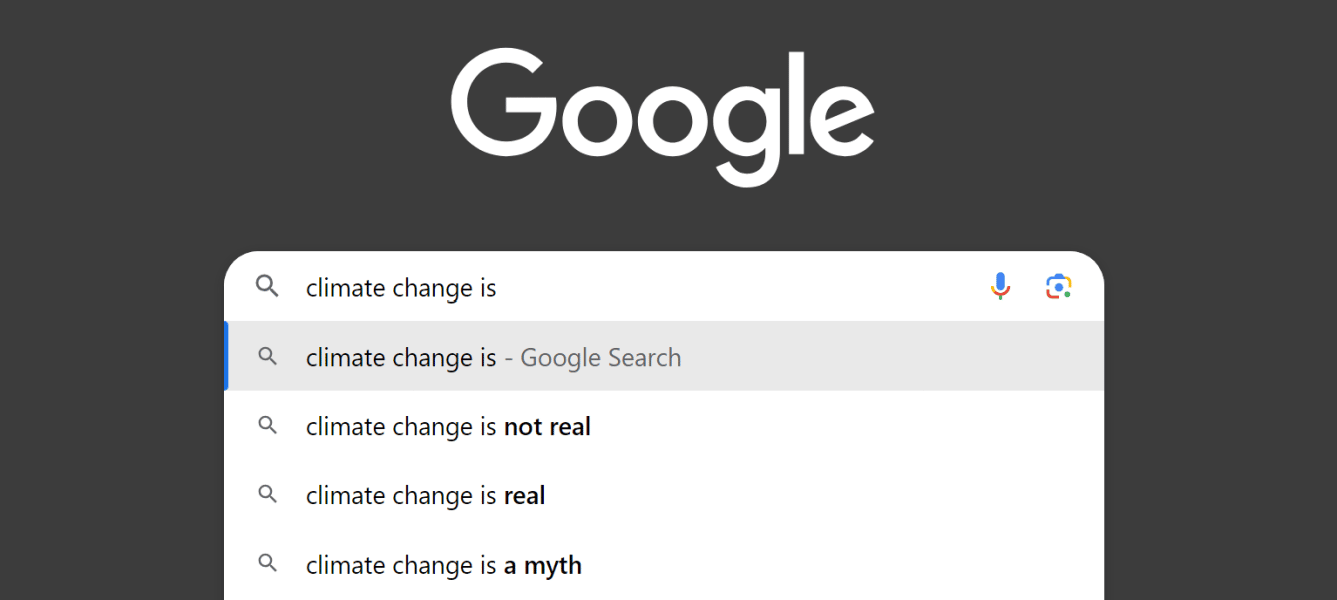
Task: Click the Google logo
Action: (x=662, y=115)
